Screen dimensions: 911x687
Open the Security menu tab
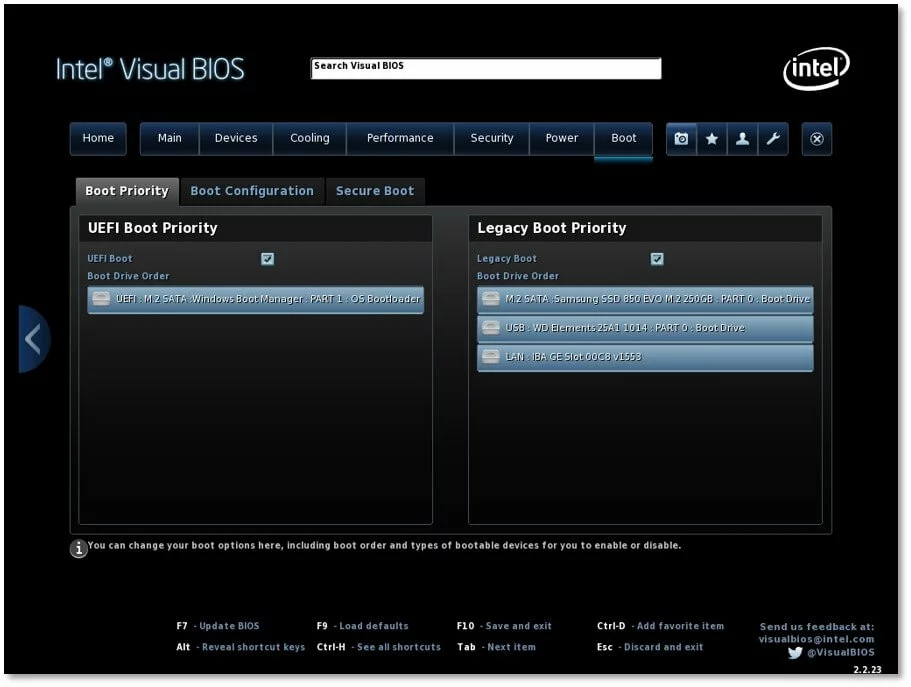pyautogui.click(x=492, y=138)
